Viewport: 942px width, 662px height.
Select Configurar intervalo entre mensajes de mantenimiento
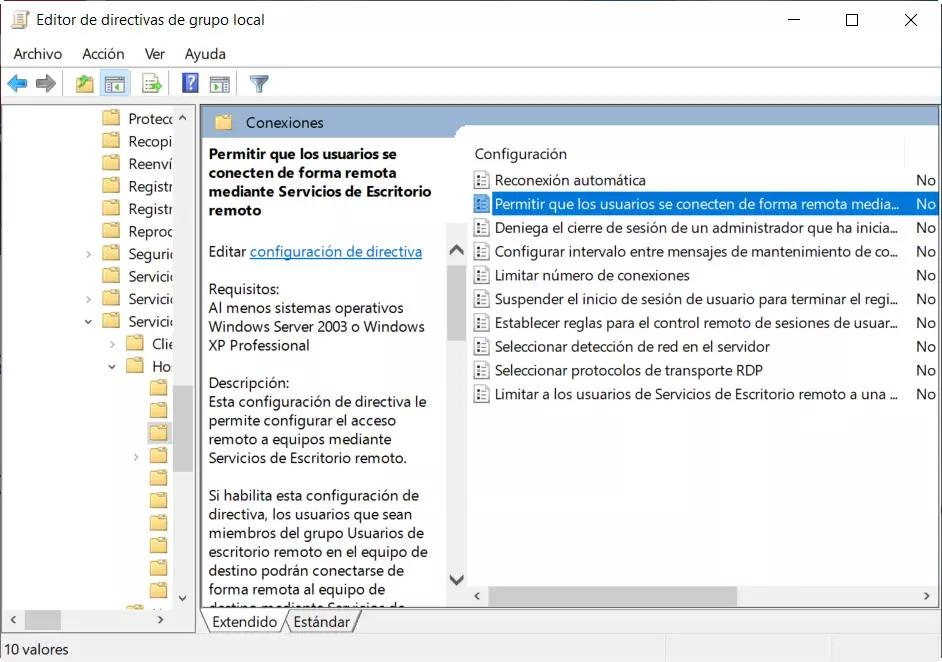pyautogui.click(x=696, y=252)
